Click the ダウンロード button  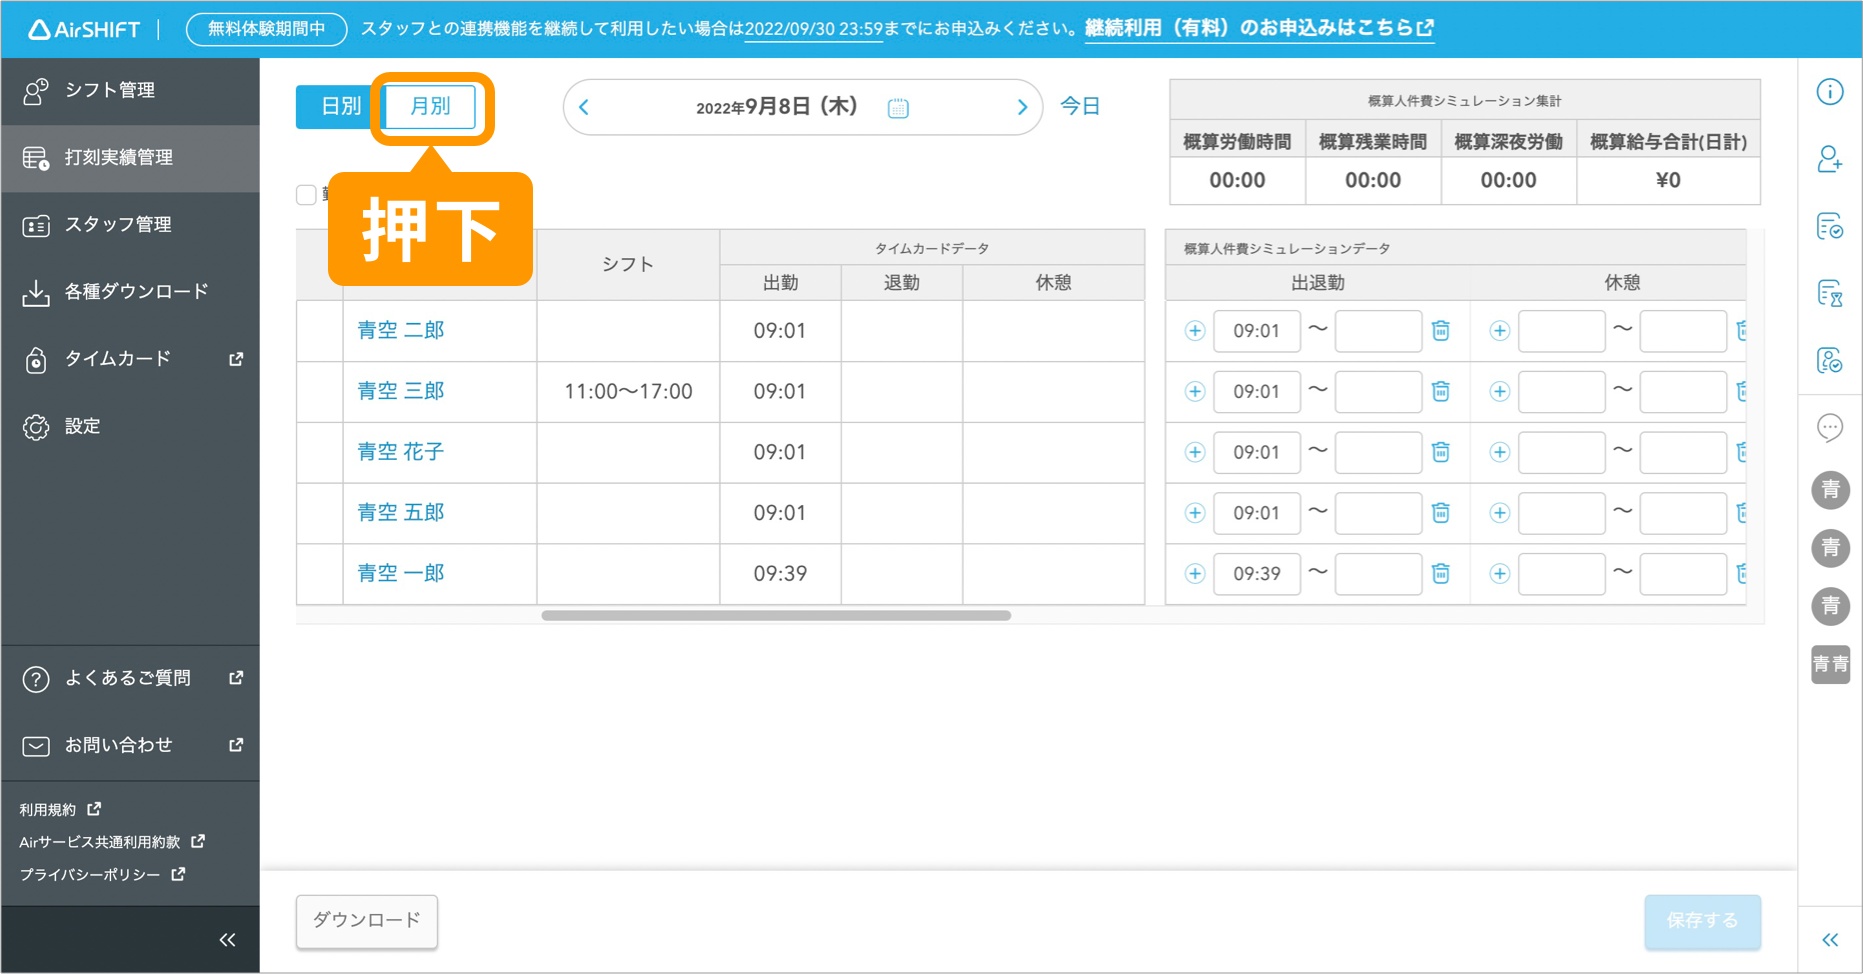pyautogui.click(x=366, y=921)
